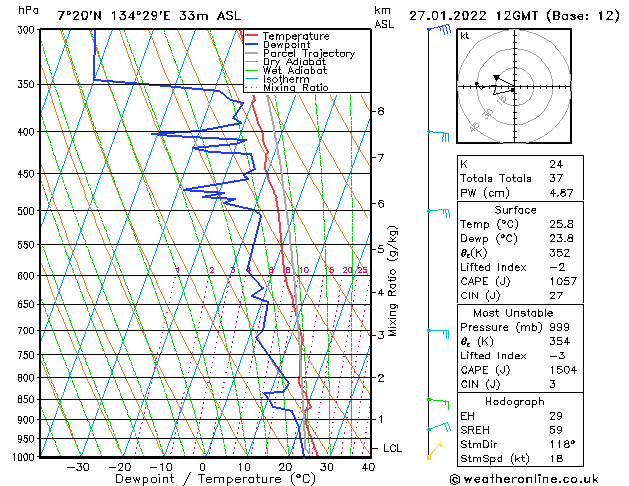Click the wind barb at 700 hPa level
This screenshot has height=486, width=629.
pos(438,334)
